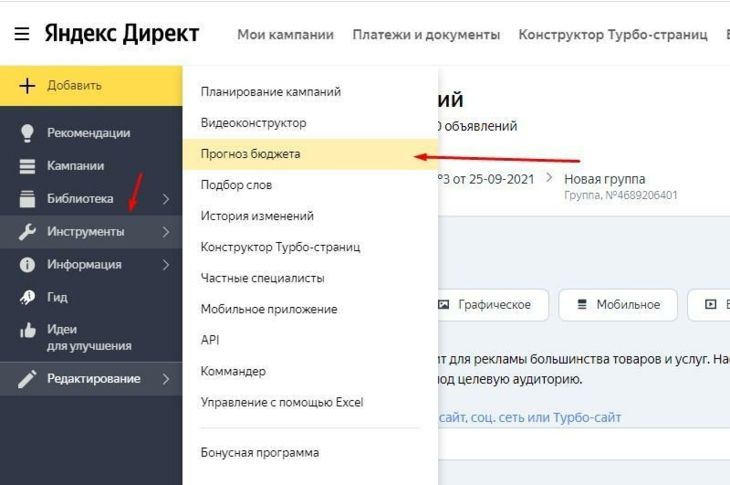Open the hamburger menu icon
This screenshot has width=730, height=485.
21,34
